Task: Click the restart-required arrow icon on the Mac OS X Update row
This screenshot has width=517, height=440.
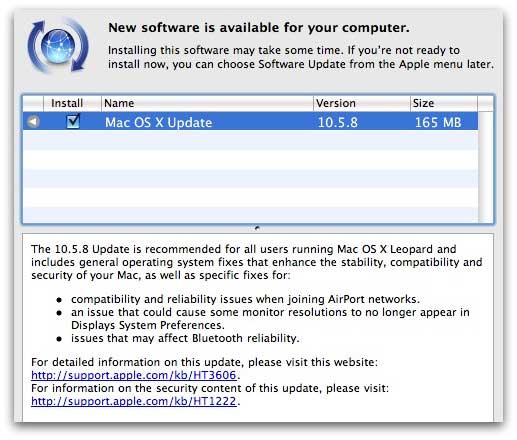Action: 33,122
